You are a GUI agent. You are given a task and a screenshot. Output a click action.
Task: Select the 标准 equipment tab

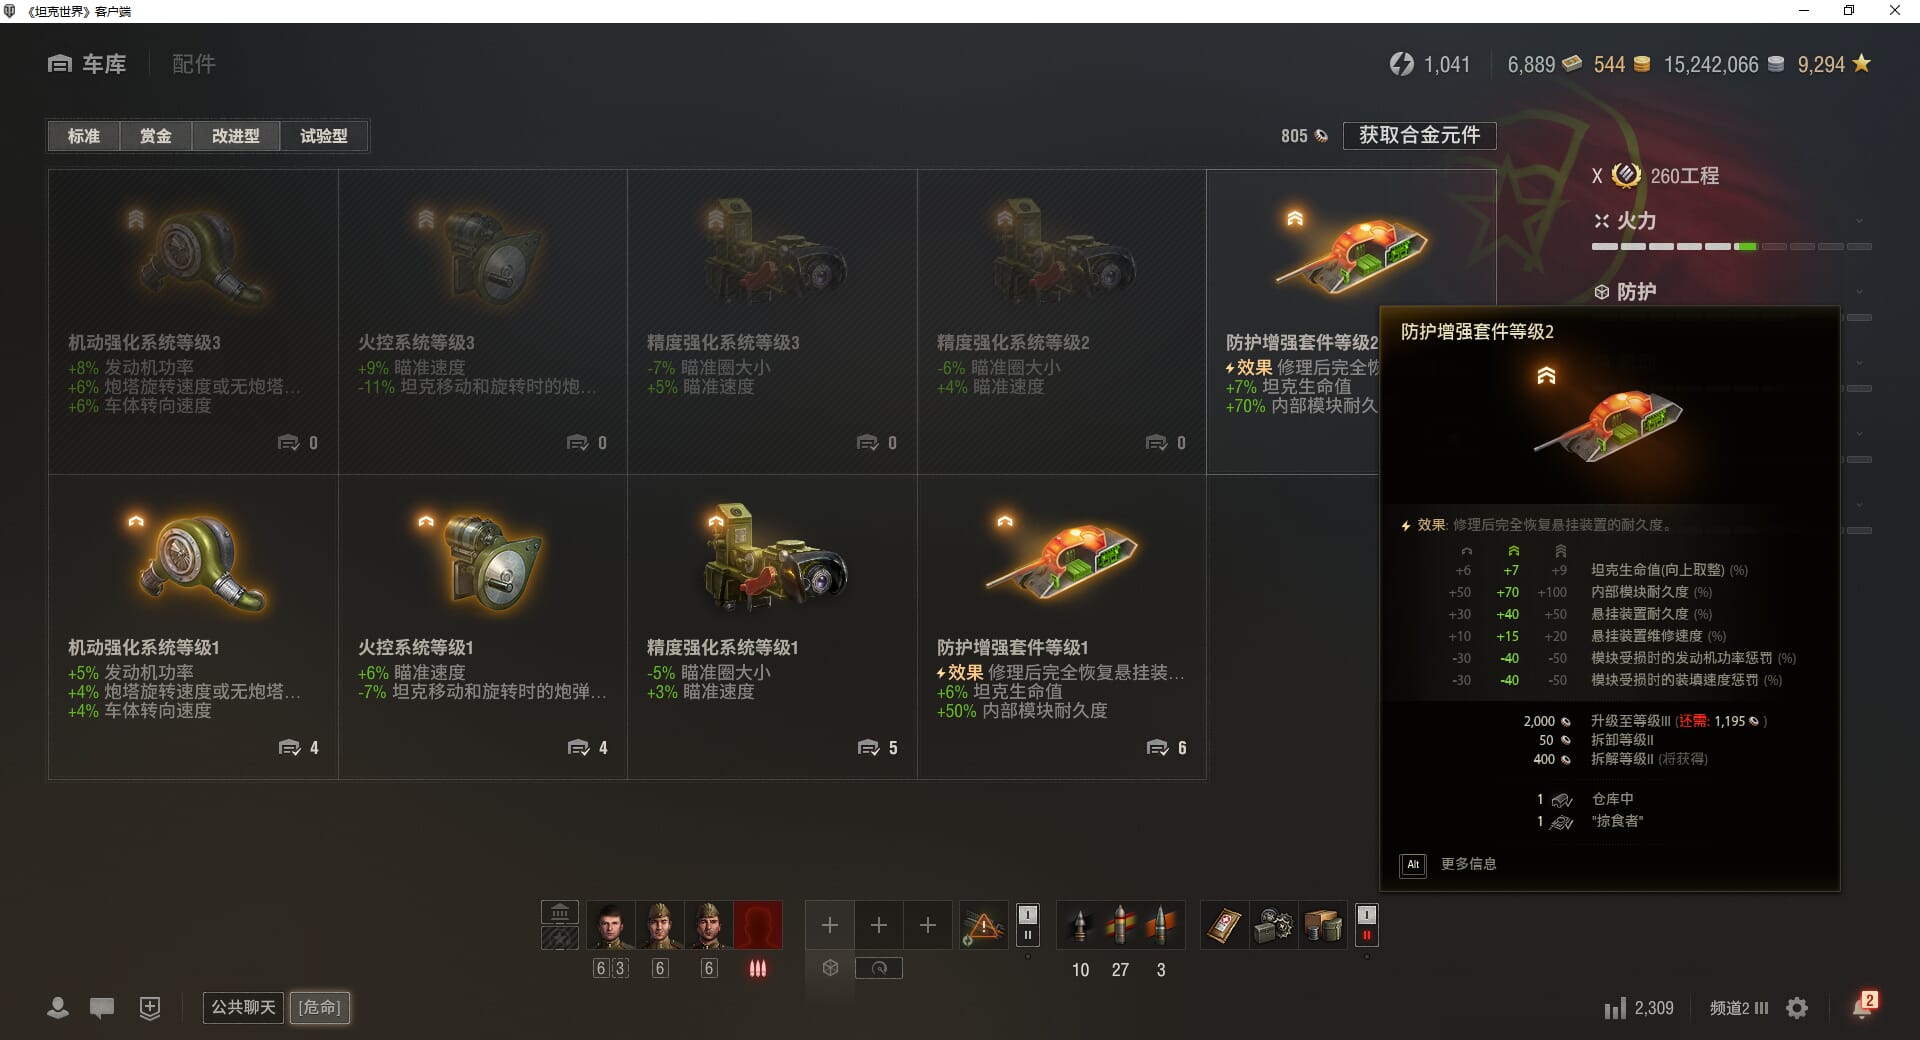coord(84,136)
